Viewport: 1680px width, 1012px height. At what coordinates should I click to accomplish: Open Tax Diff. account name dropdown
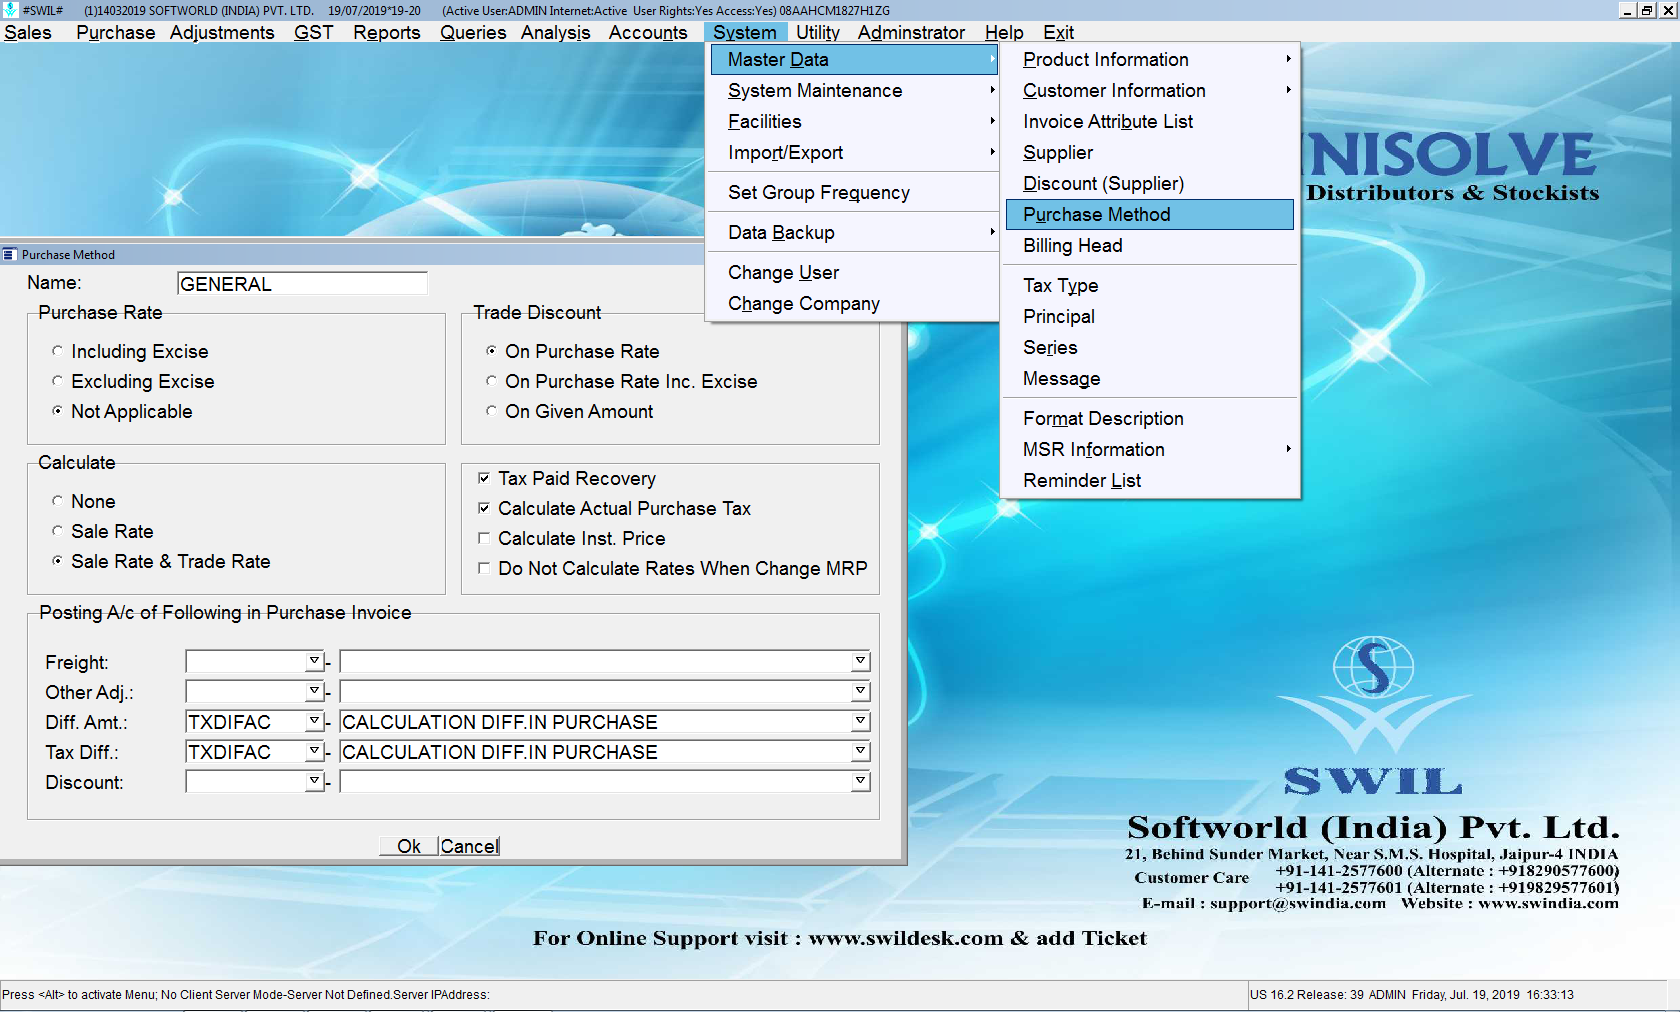pyautogui.click(x=860, y=751)
